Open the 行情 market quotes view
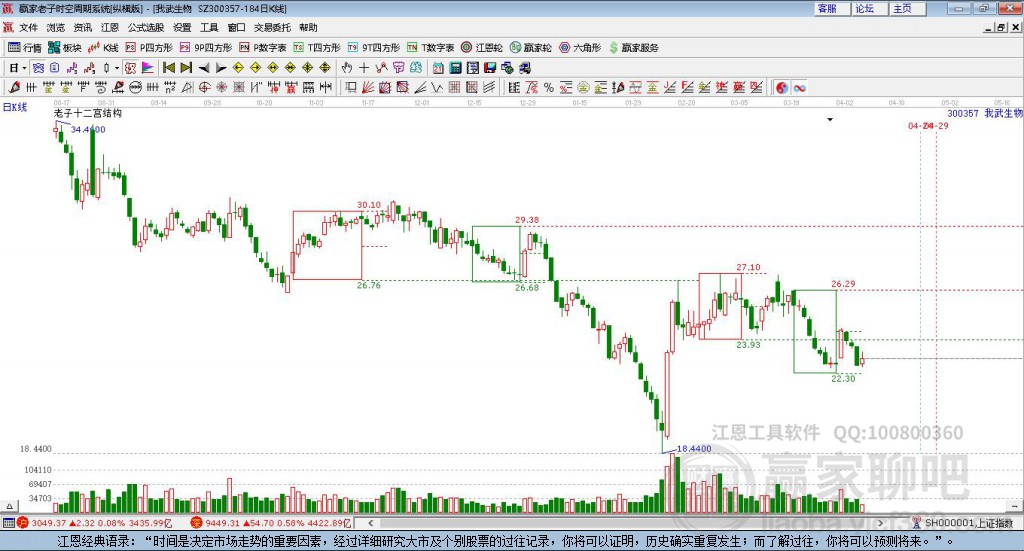The image size is (1024, 551). [25, 48]
